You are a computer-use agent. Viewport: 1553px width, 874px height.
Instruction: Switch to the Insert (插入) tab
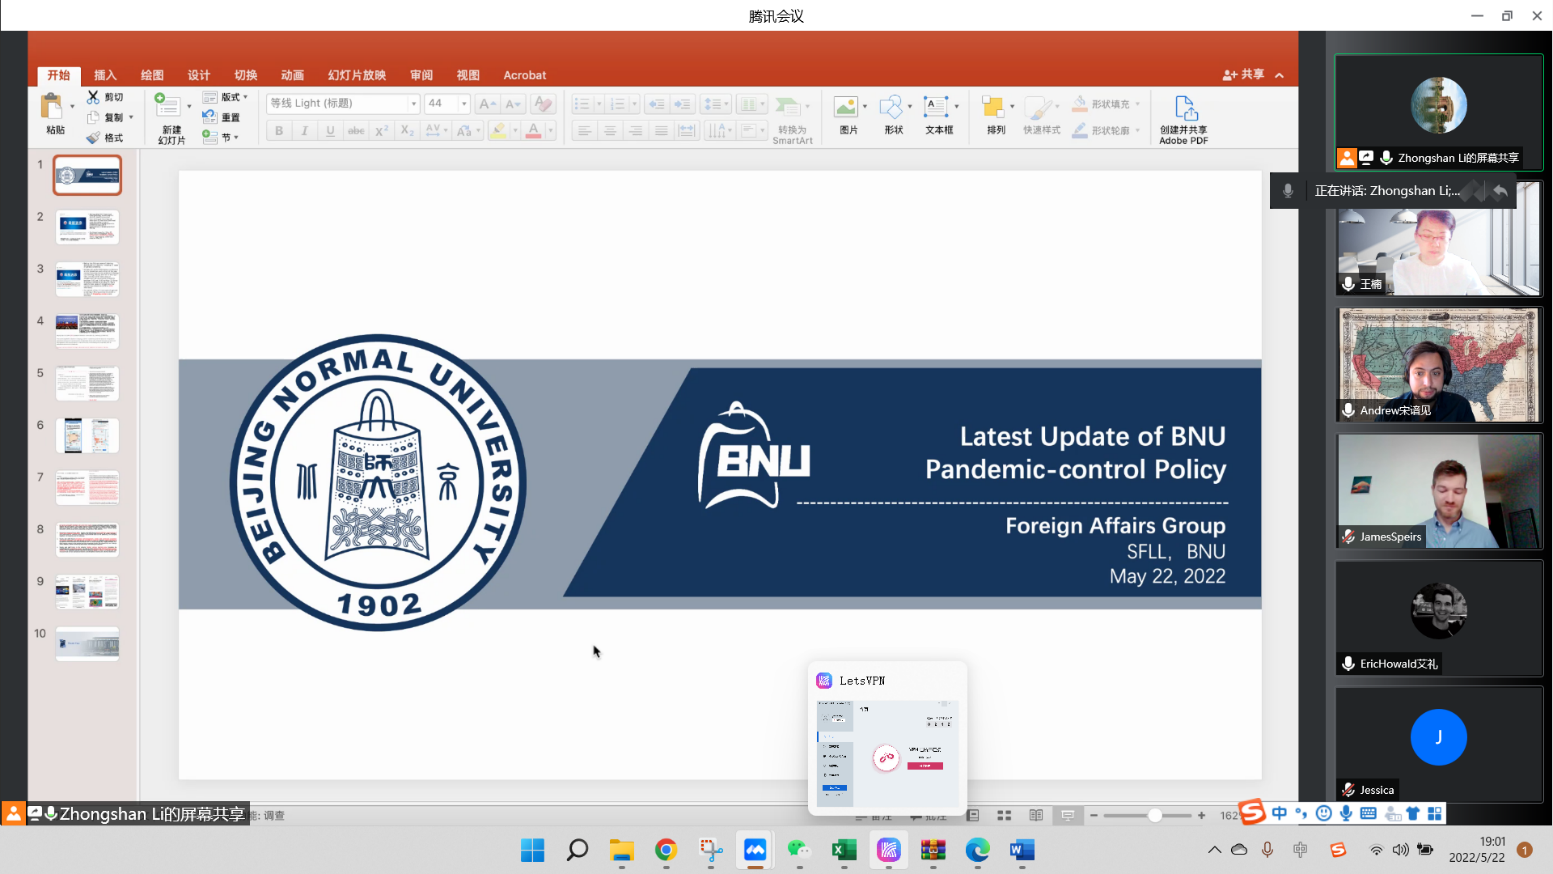pos(105,75)
